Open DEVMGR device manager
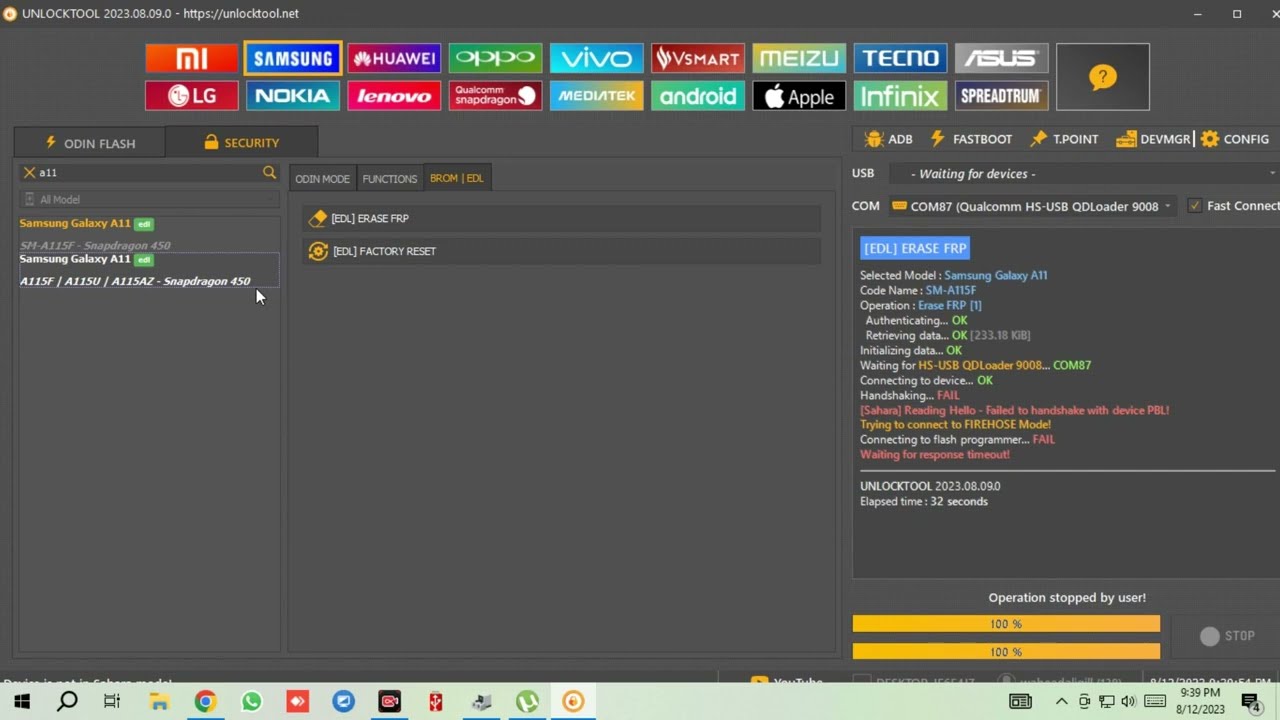1280x720 pixels. tap(1154, 139)
